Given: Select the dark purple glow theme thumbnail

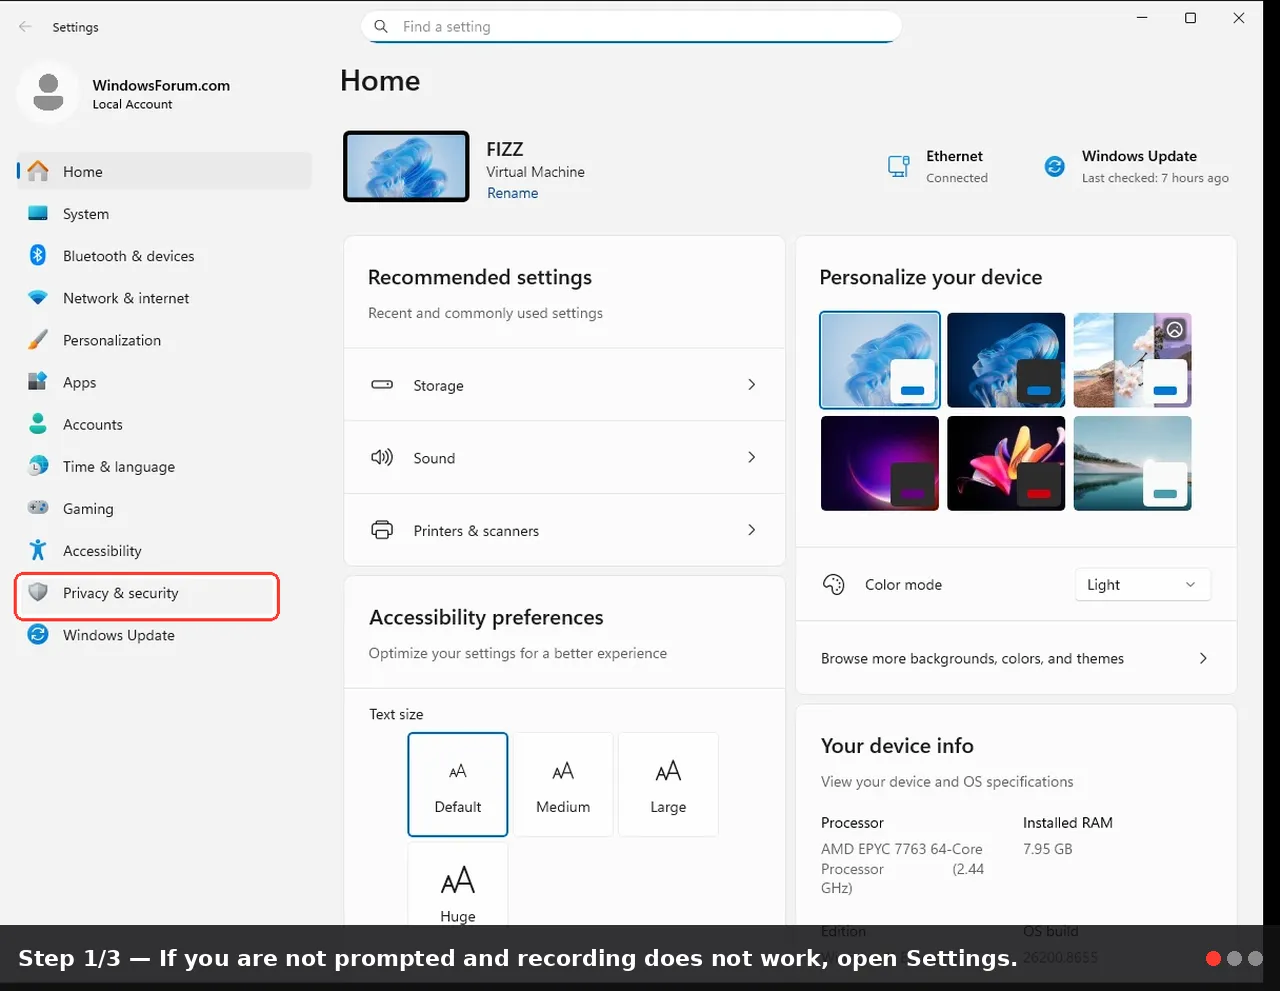Looking at the screenshot, I should tap(880, 463).
